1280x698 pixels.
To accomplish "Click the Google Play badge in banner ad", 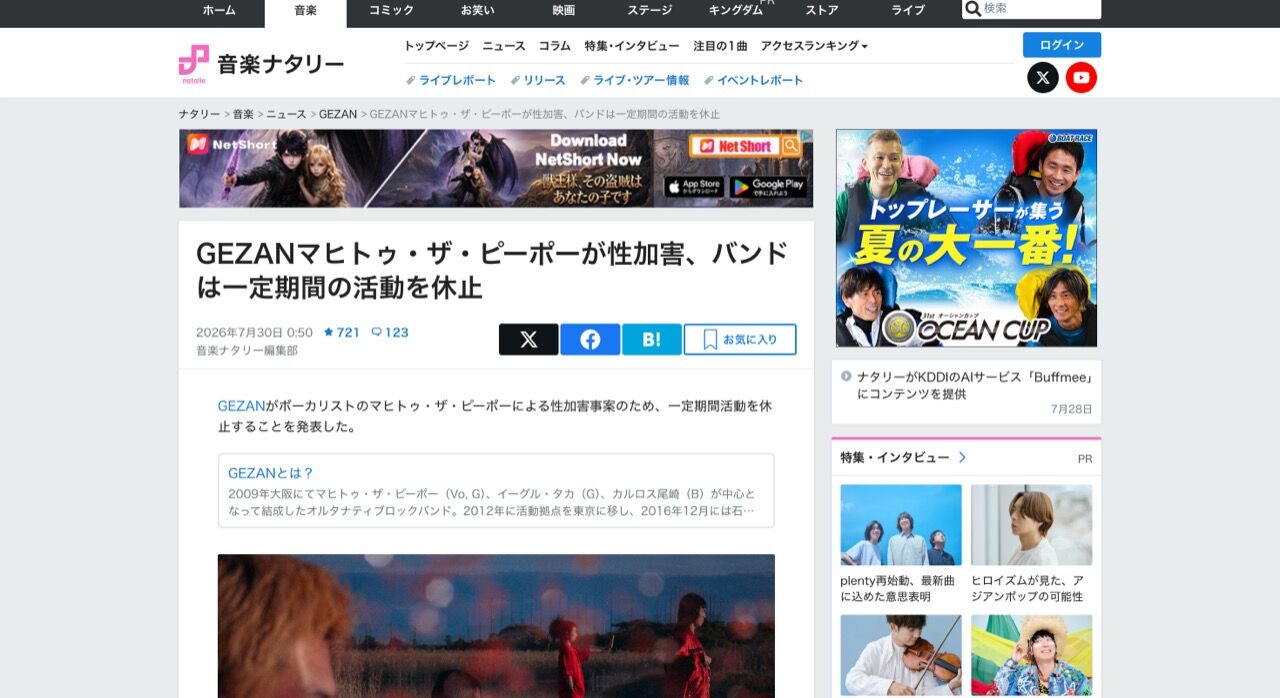I will [x=768, y=187].
